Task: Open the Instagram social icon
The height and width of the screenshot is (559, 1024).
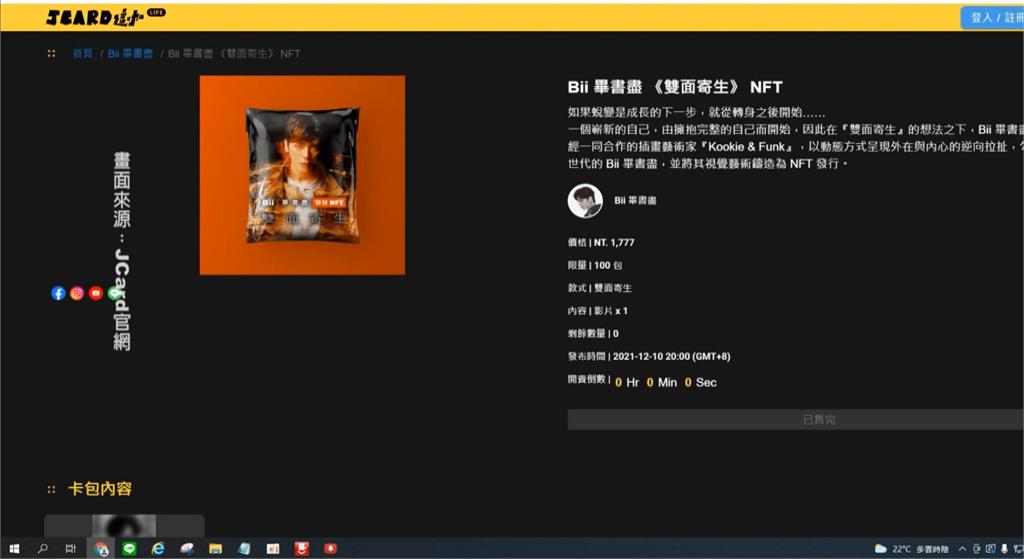Action: click(x=77, y=293)
